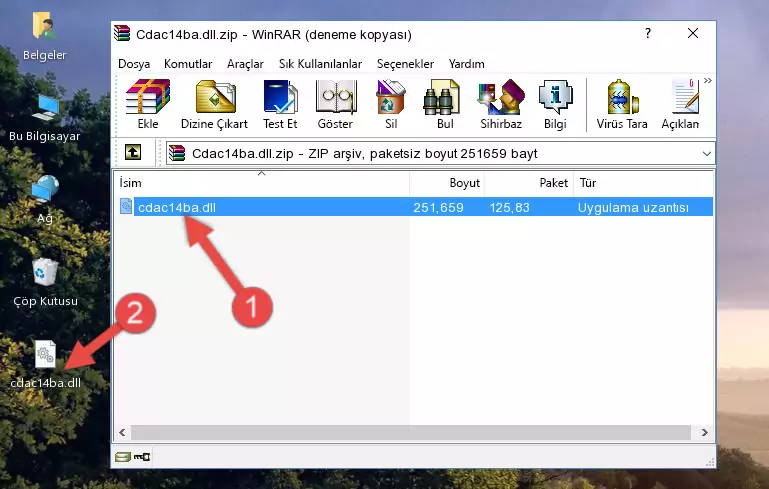This screenshot has height=489, width=769.
Task: Click the WinRAR help question mark
Action: tap(648, 34)
